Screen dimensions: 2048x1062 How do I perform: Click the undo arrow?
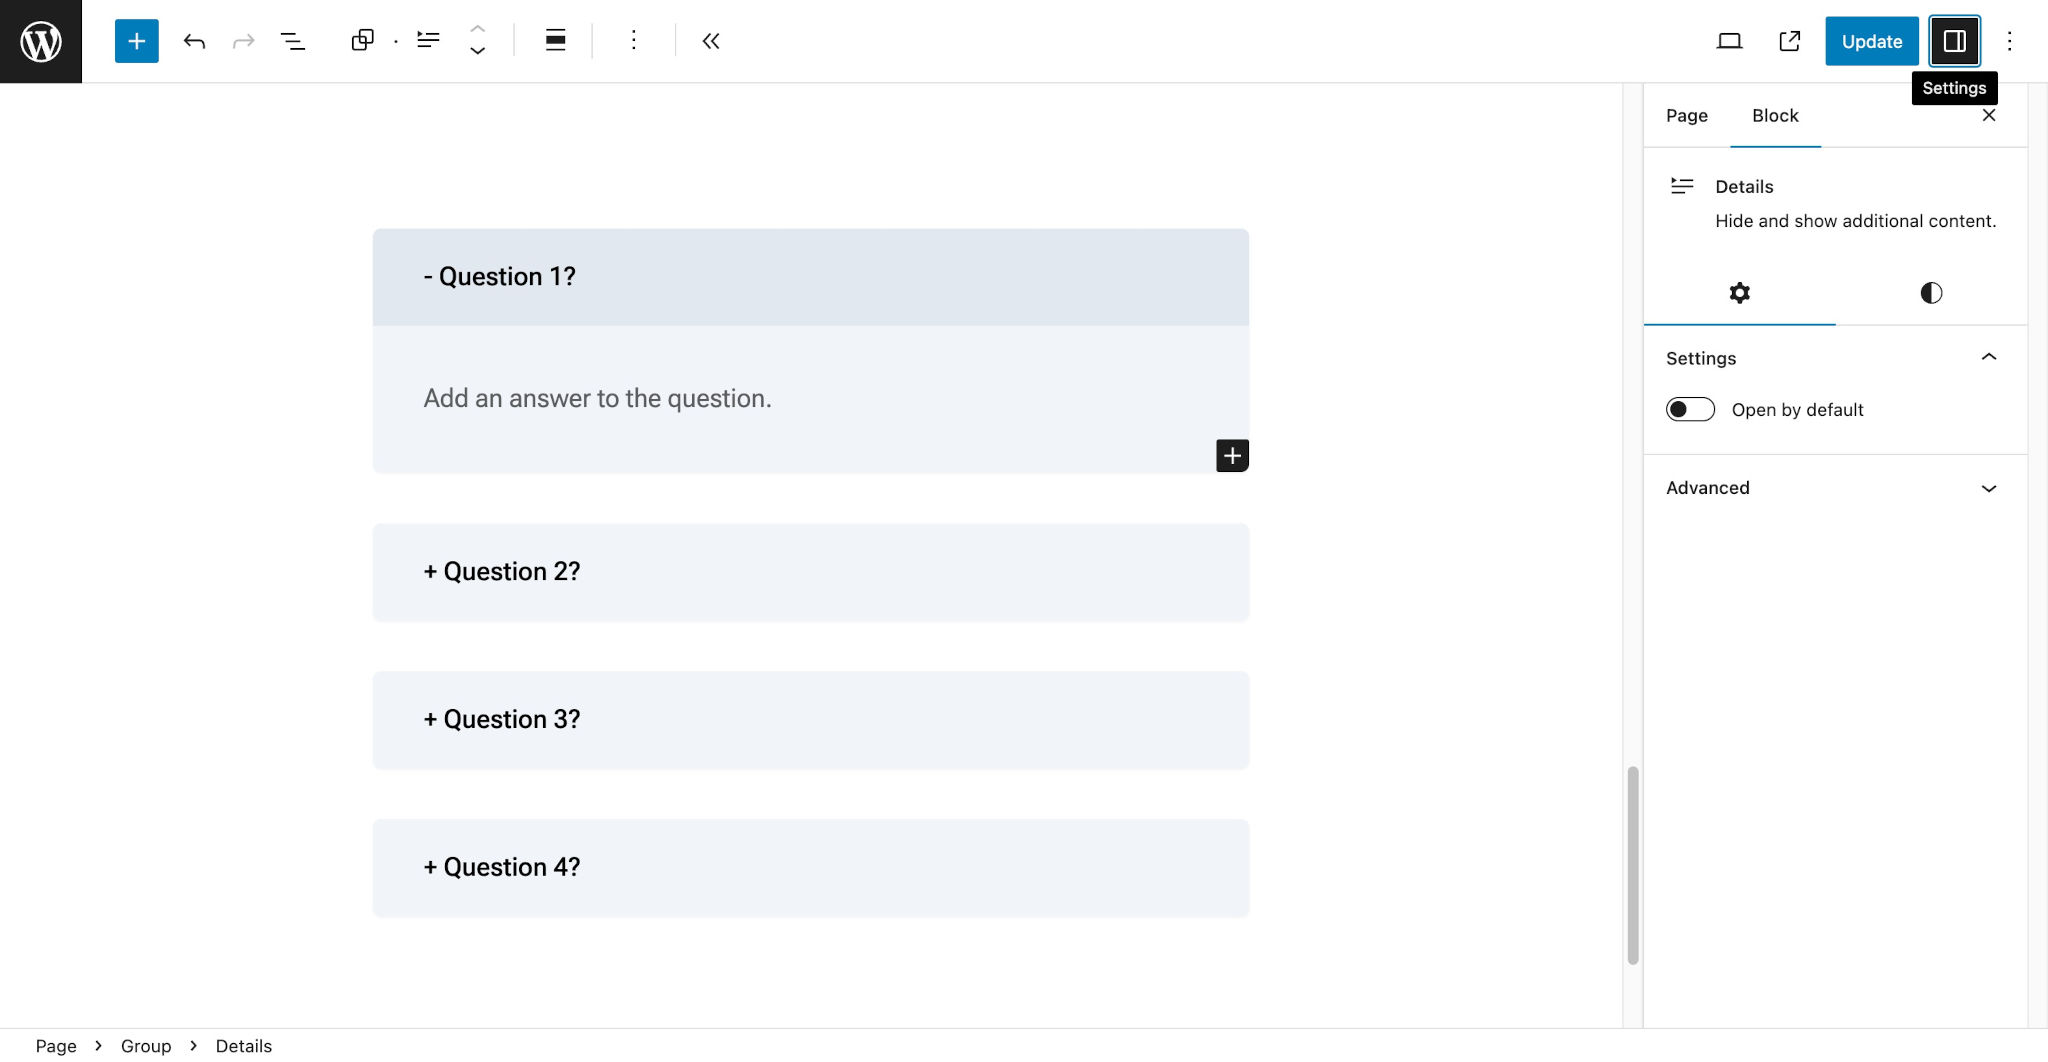[x=195, y=41]
